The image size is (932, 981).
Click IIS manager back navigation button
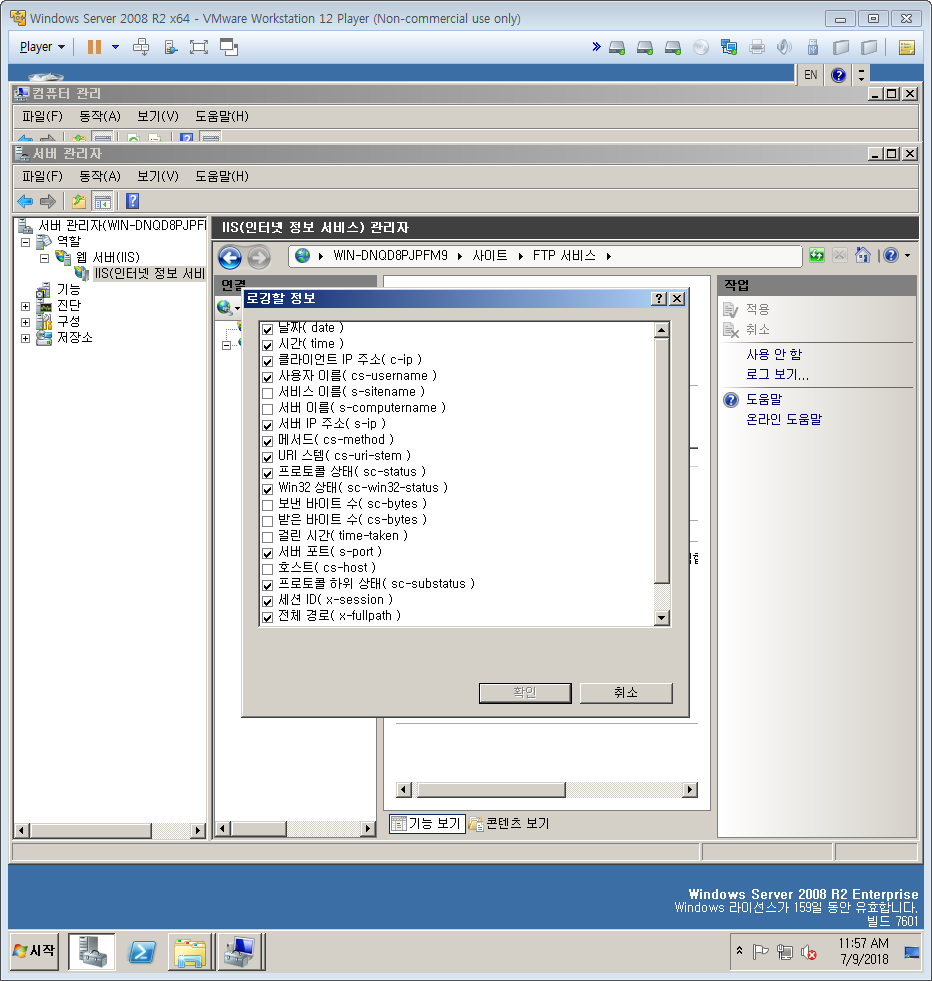click(x=230, y=257)
